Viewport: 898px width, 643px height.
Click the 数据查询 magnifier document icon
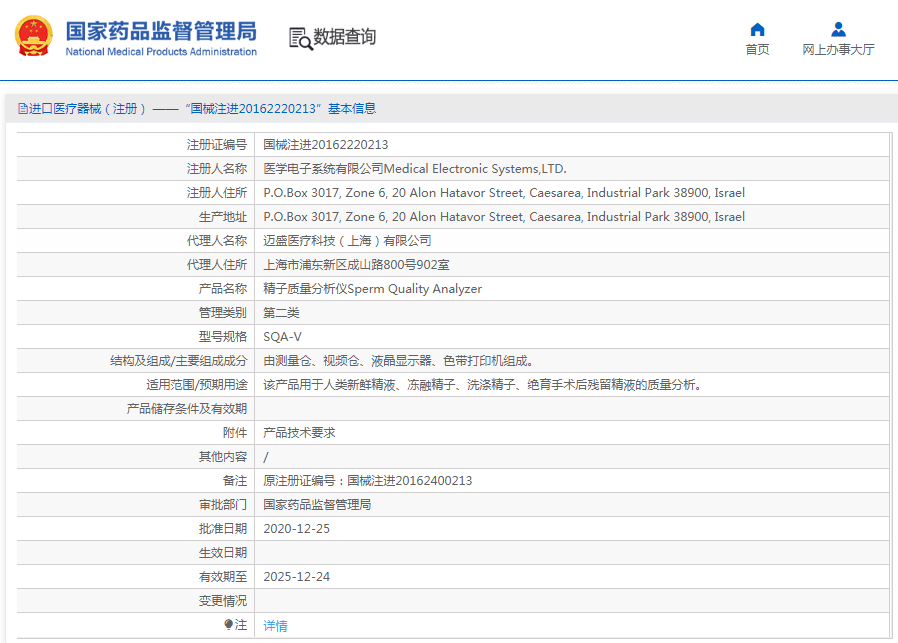(x=300, y=38)
